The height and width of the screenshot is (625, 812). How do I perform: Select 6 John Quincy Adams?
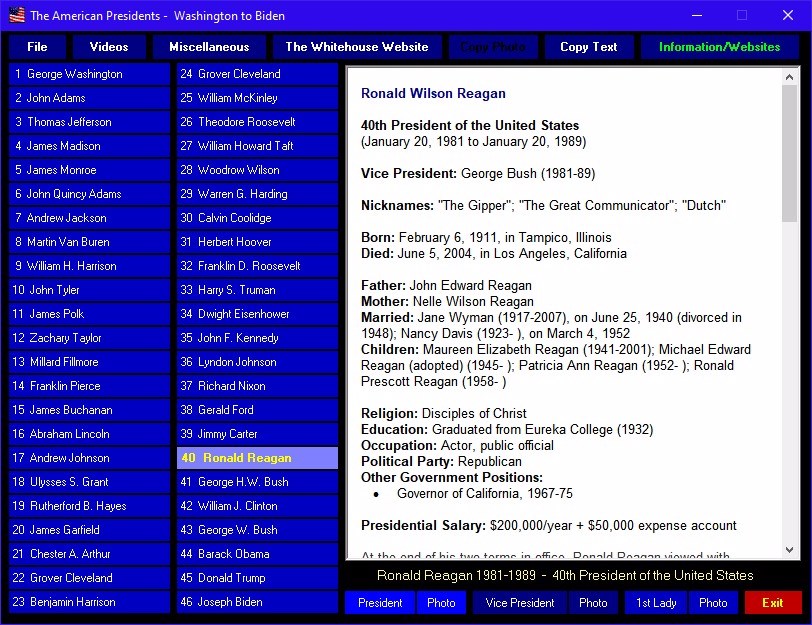(x=90, y=194)
